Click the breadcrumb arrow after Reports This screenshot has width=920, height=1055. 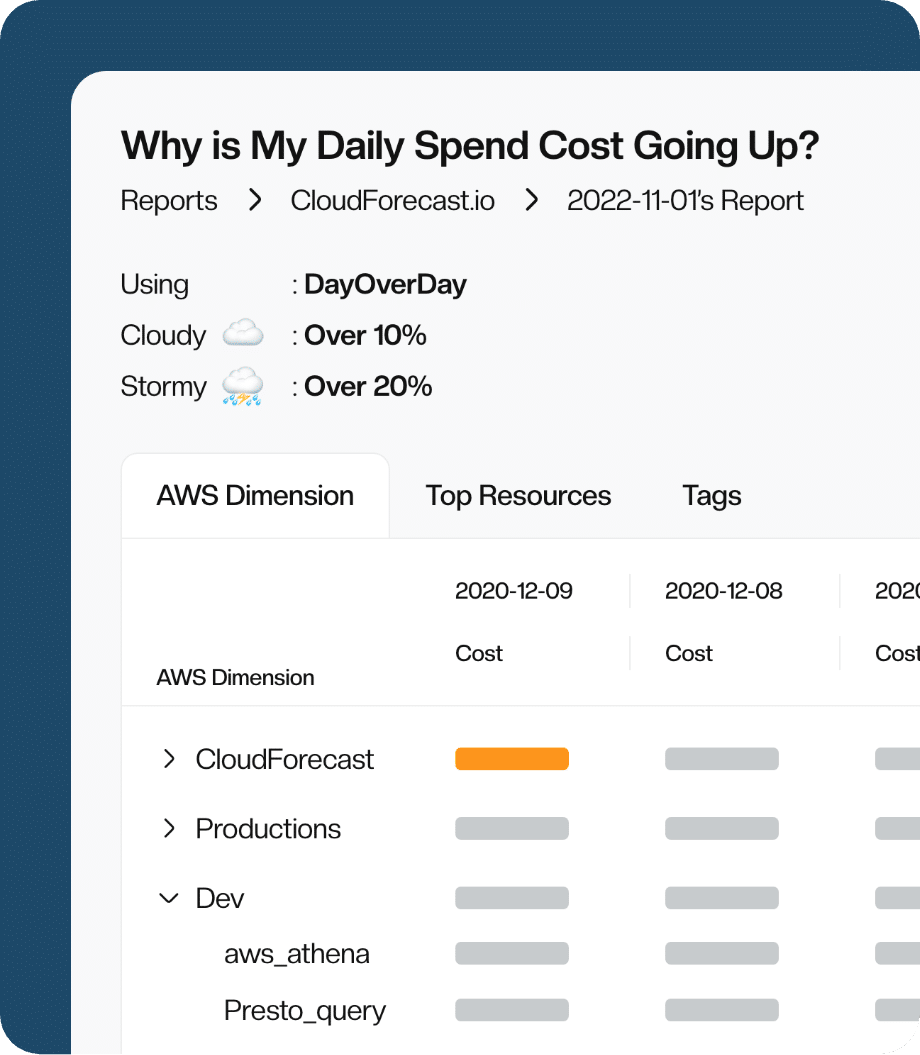tap(255, 201)
